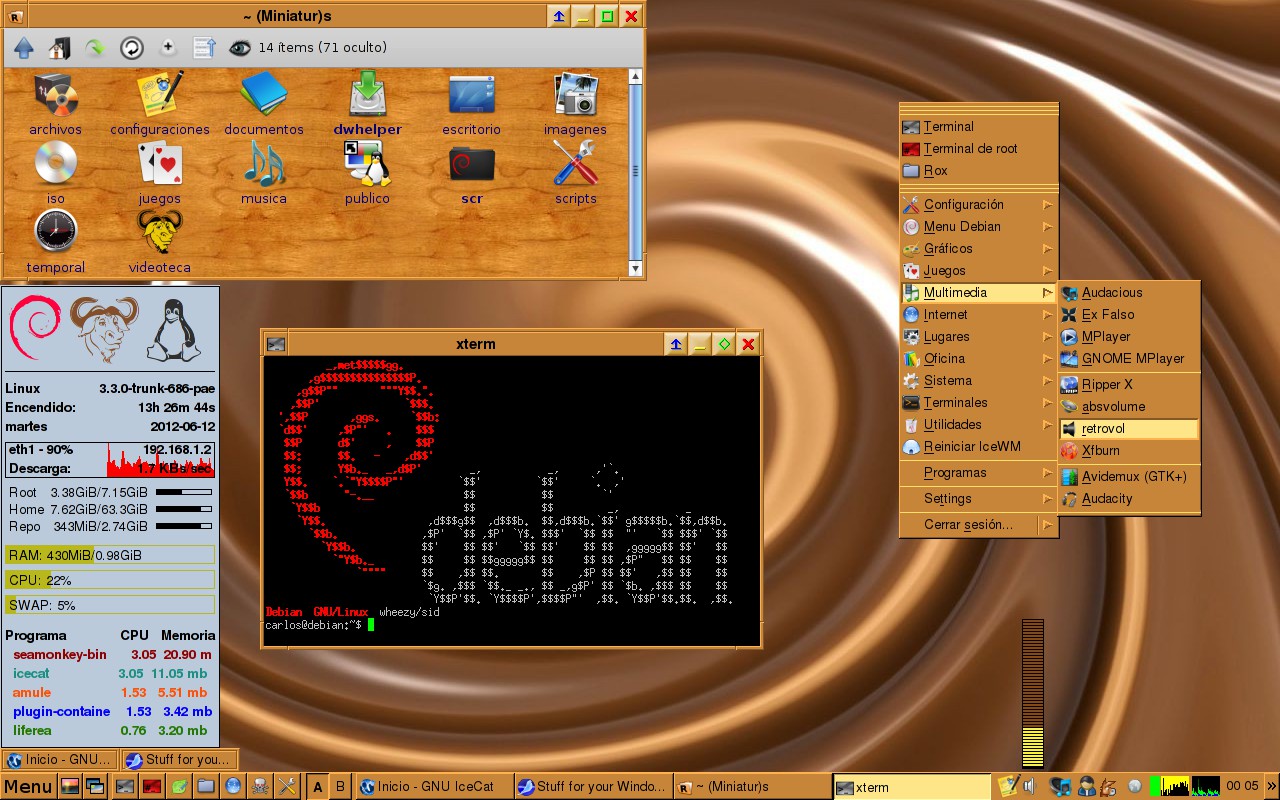This screenshot has height=800, width=1280.
Task: Open the dwhelper folder
Action: coord(368,104)
